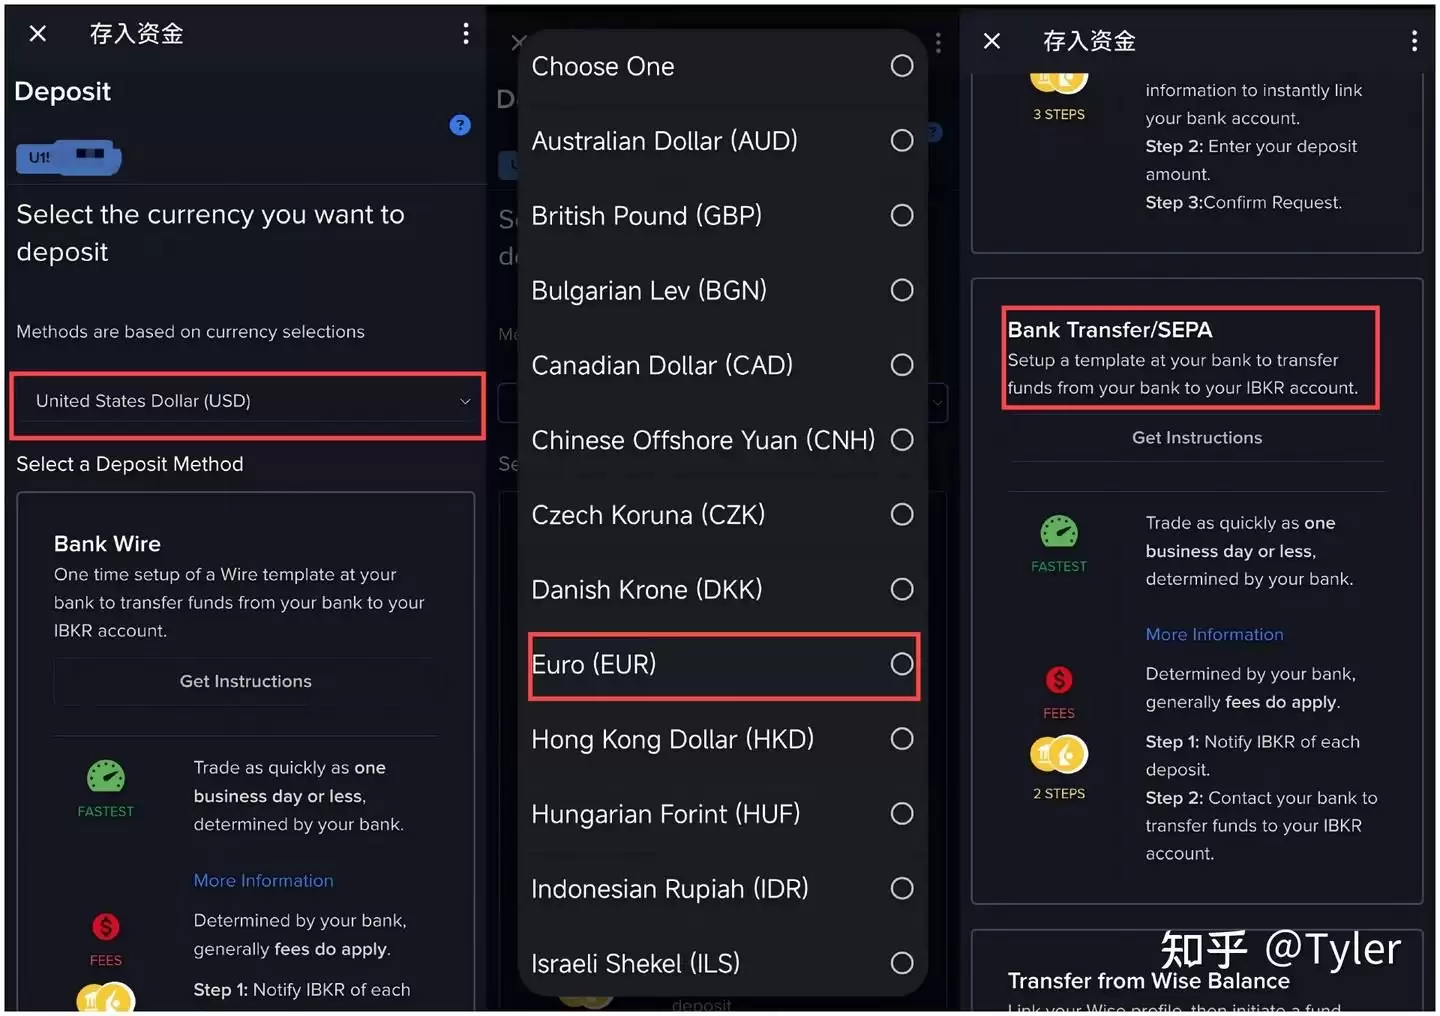Click Get Instructions for Bank Wire
The image size is (1440, 1016).
click(245, 681)
